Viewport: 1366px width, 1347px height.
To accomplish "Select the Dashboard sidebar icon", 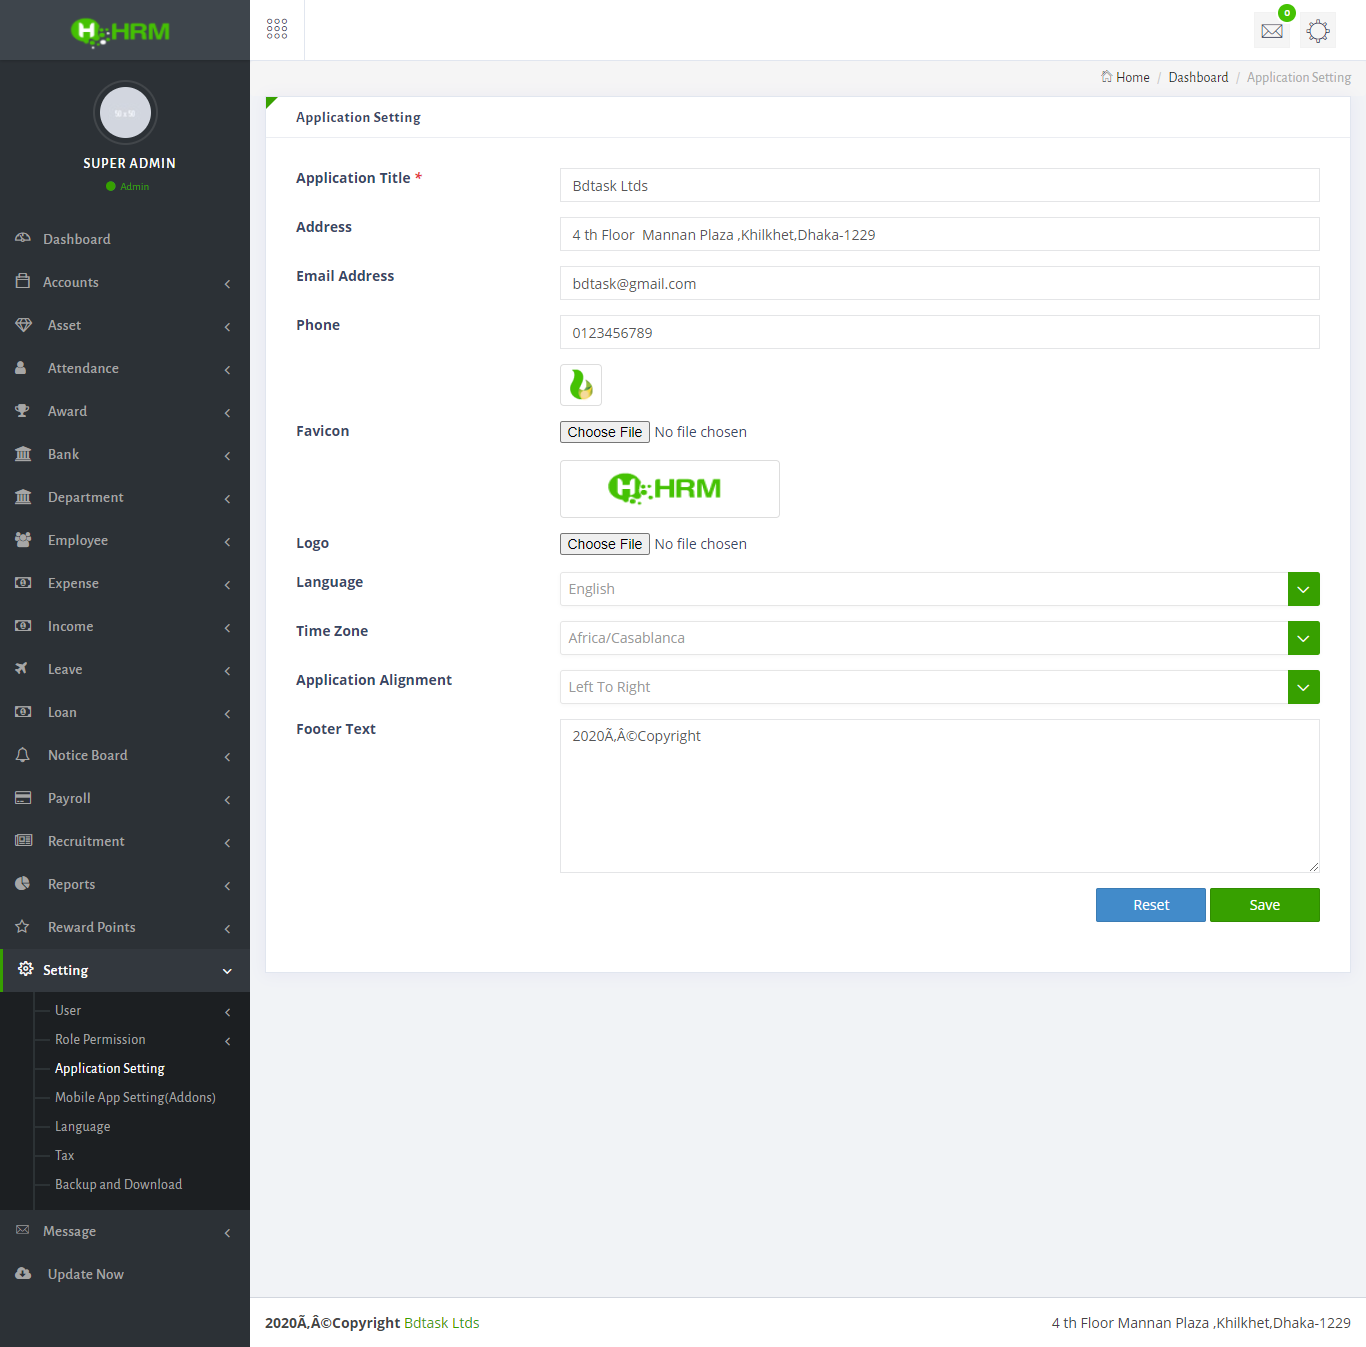I will coord(24,238).
